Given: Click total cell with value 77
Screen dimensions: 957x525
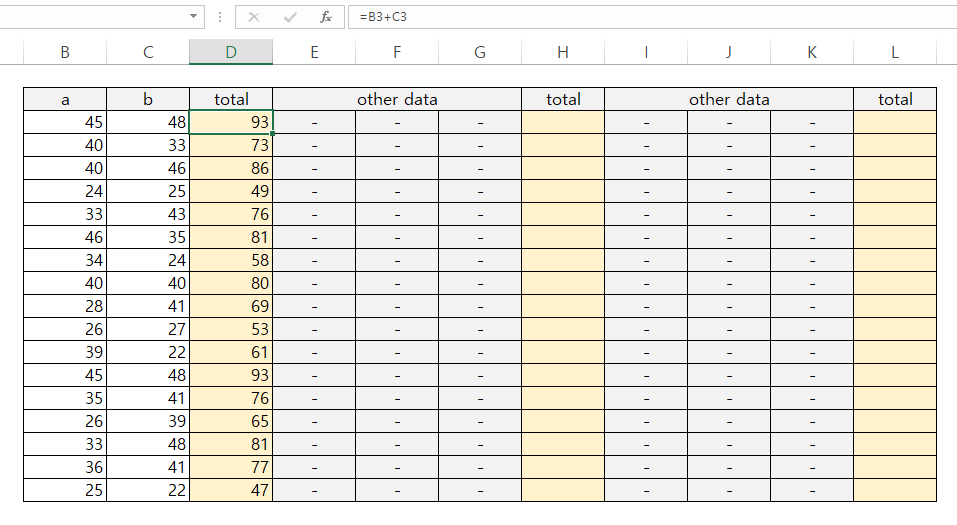Looking at the screenshot, I should [231, 467].
